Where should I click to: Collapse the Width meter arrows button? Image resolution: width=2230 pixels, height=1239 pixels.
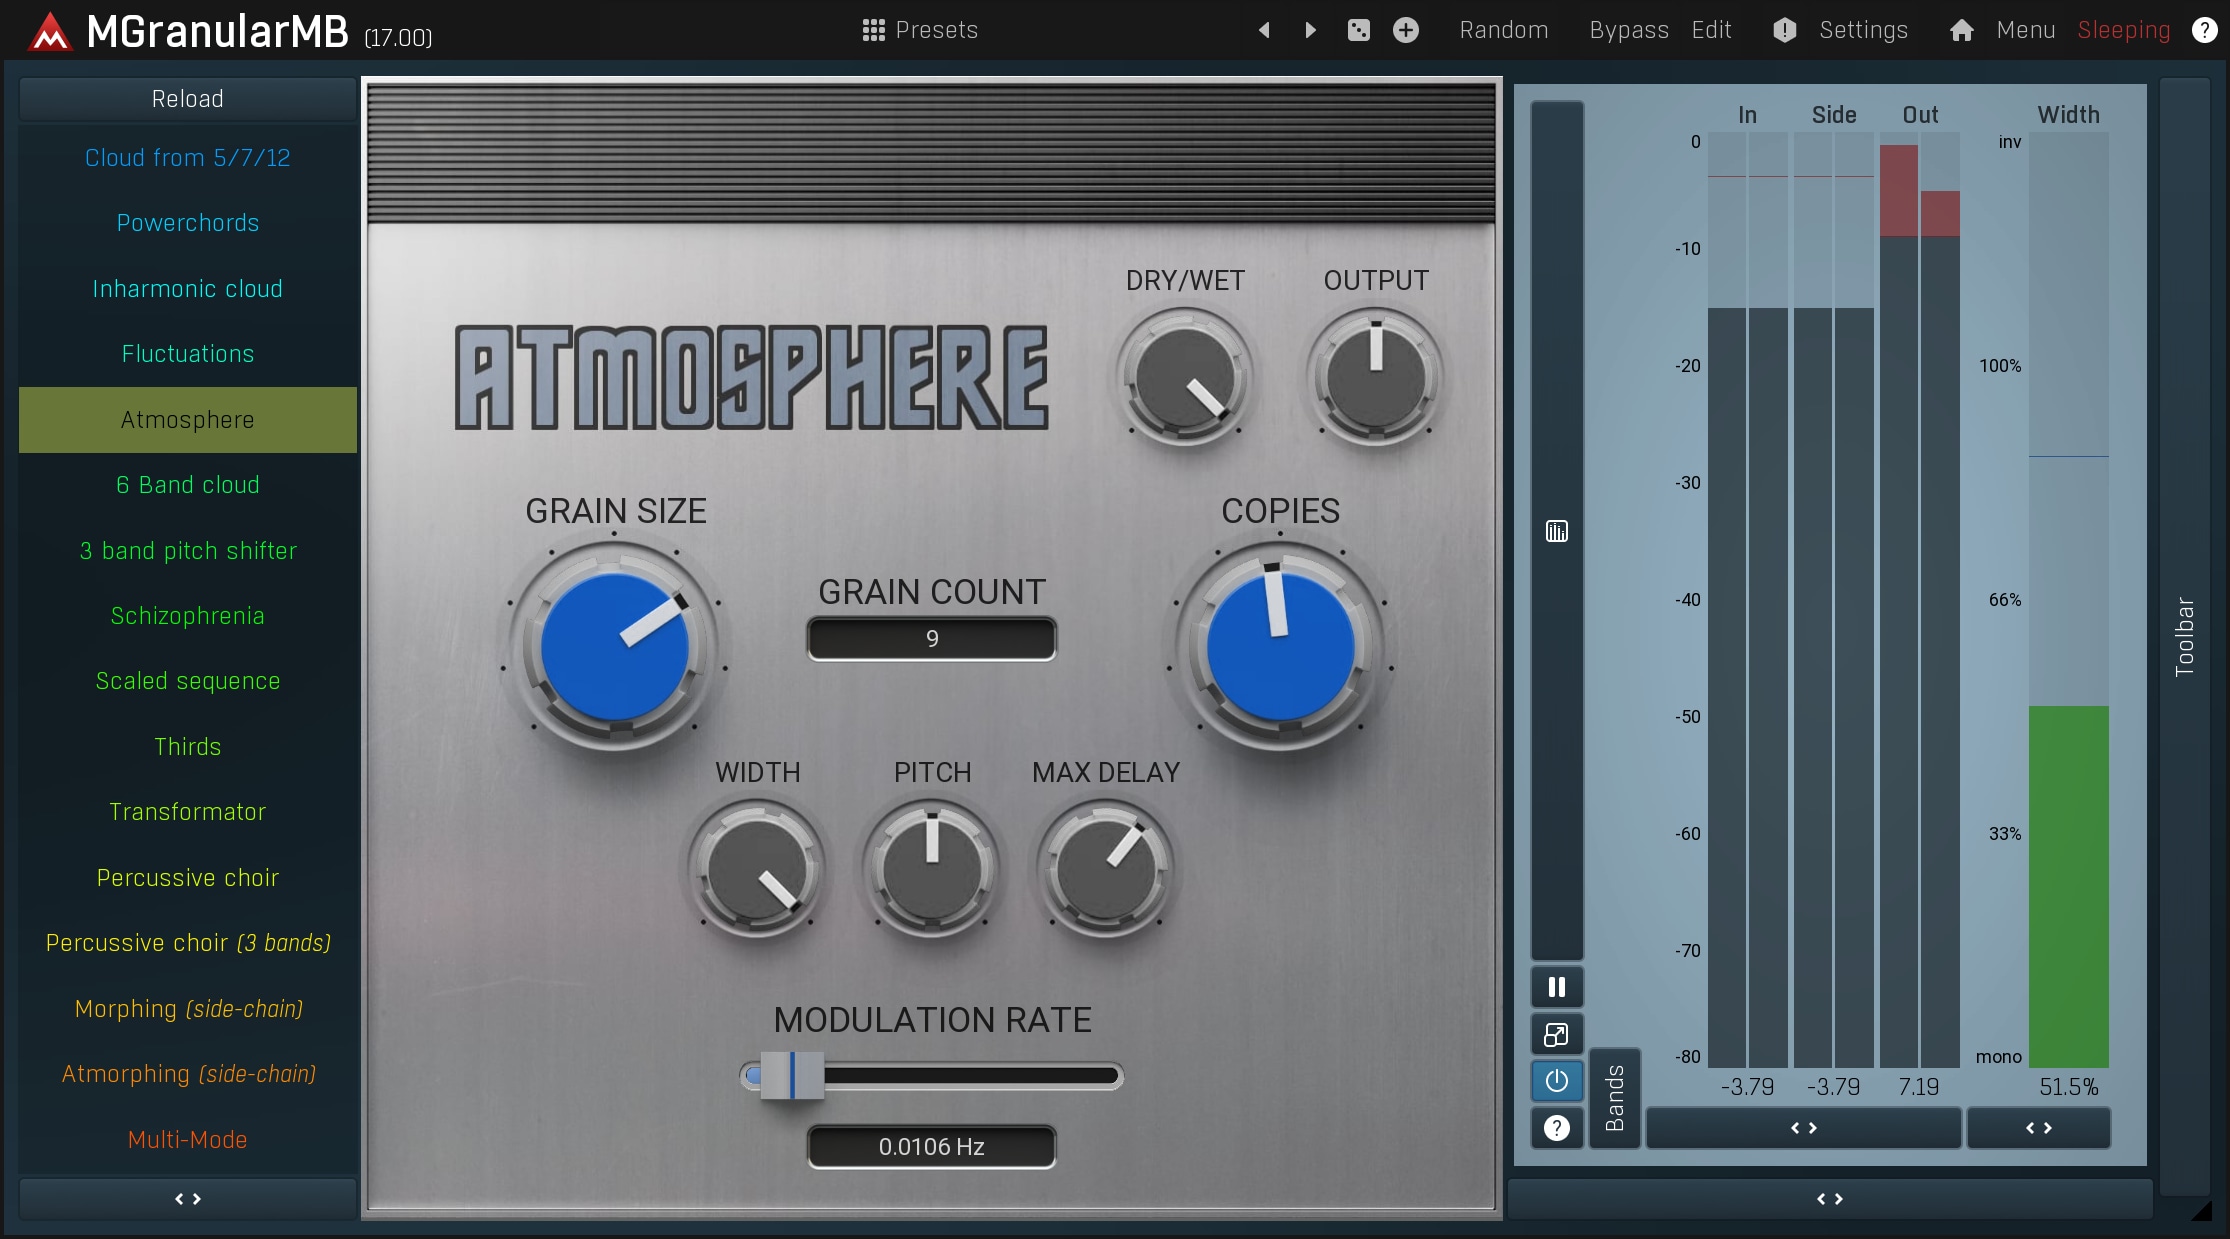click(2038, 1128)
